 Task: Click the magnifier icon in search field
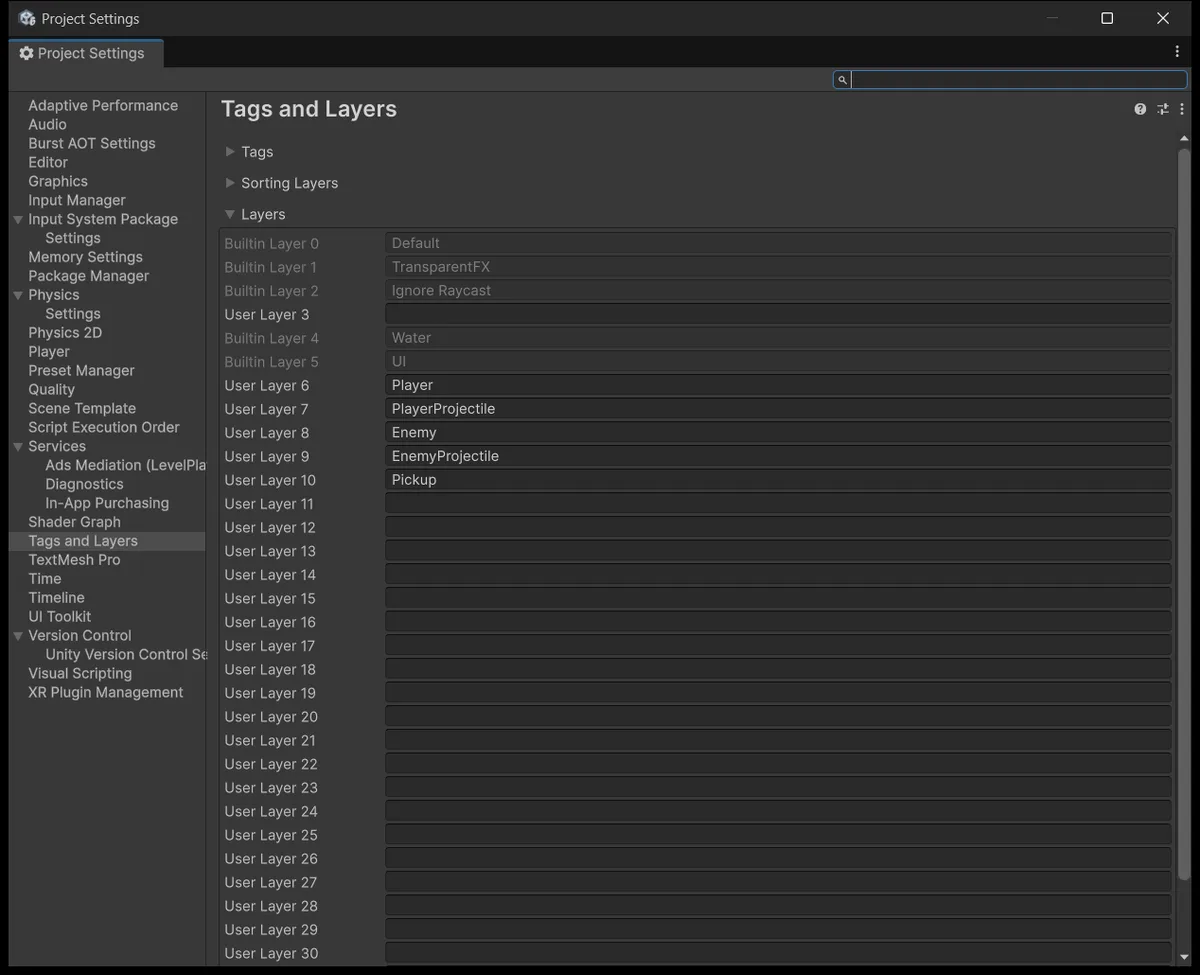pyautogui.click(x=842, y=80)
